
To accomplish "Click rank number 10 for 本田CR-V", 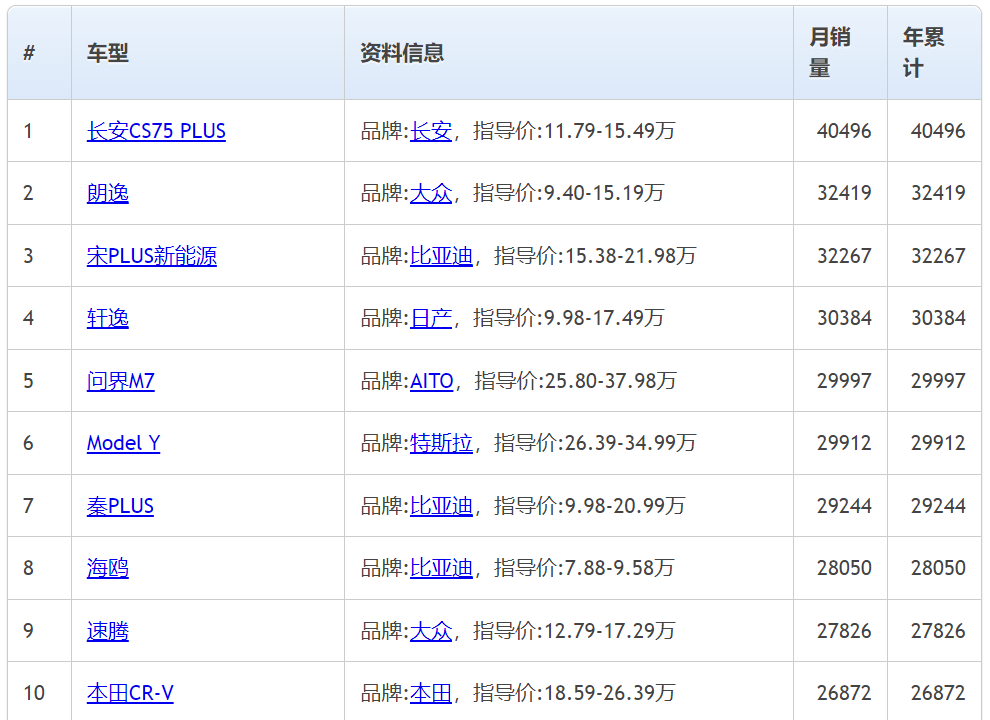I will click(34, 693).
